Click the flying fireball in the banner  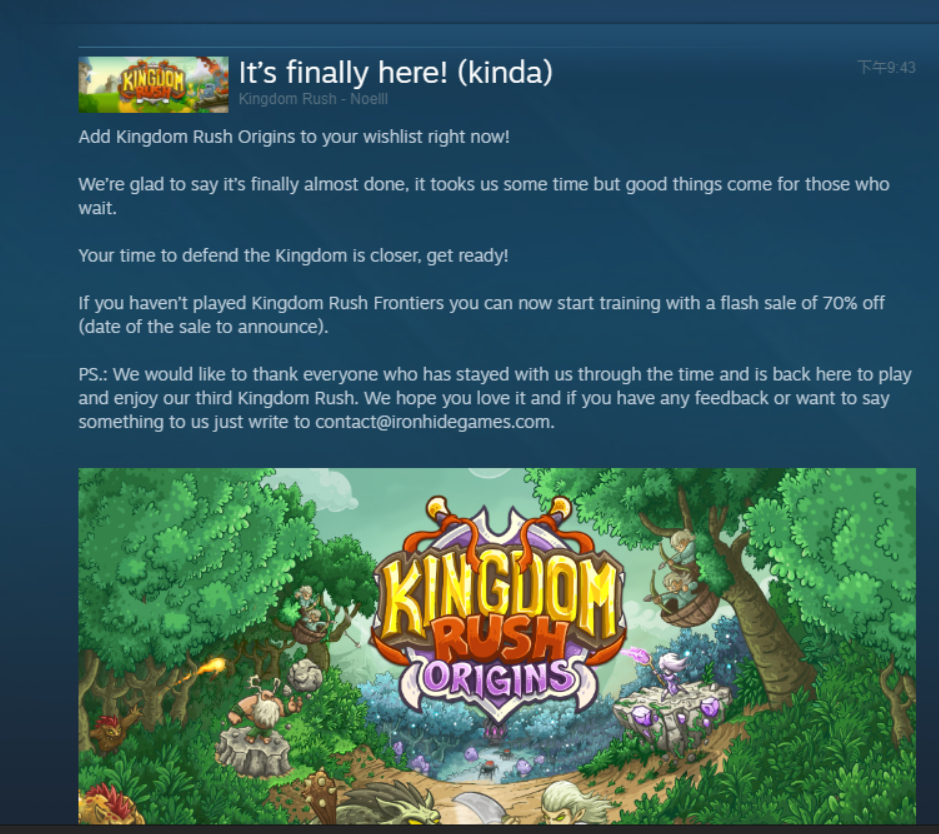coord(213,666)
